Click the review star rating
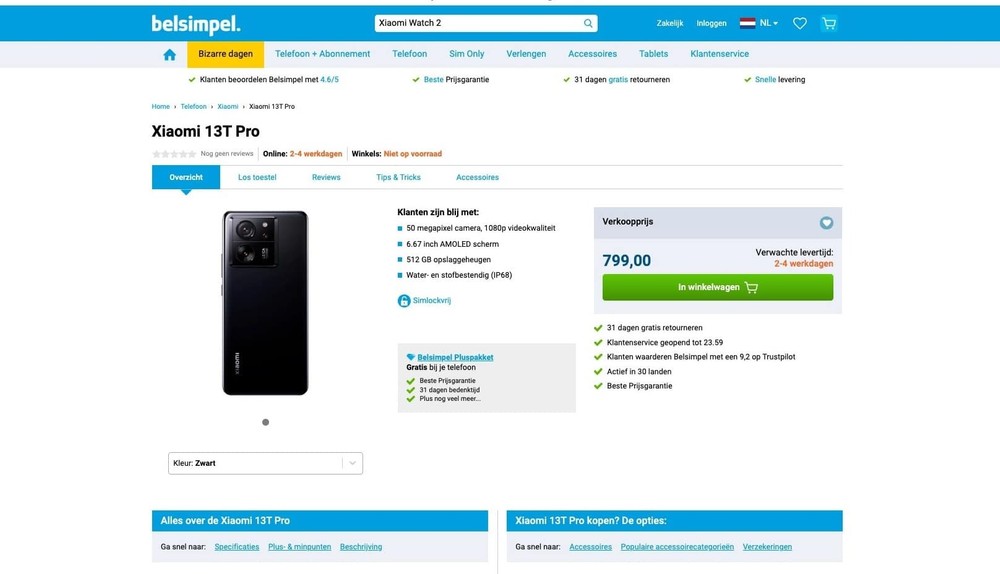 pyautogui.click(x=174, y=154)
